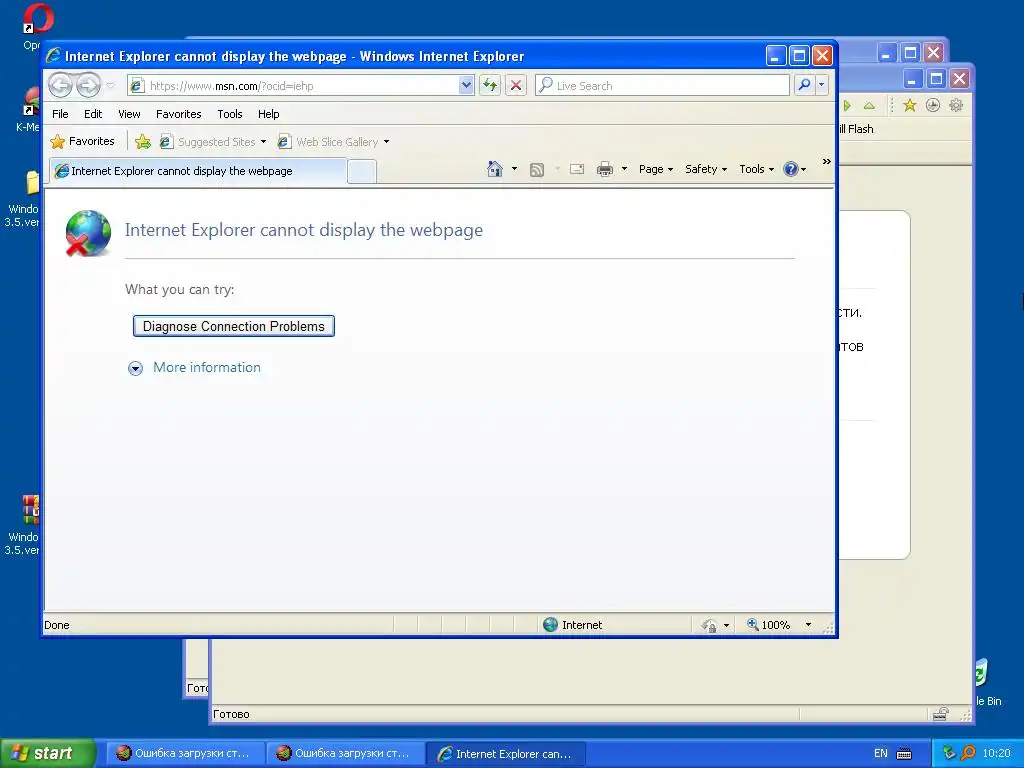Click the Start button

pos(47,753)
